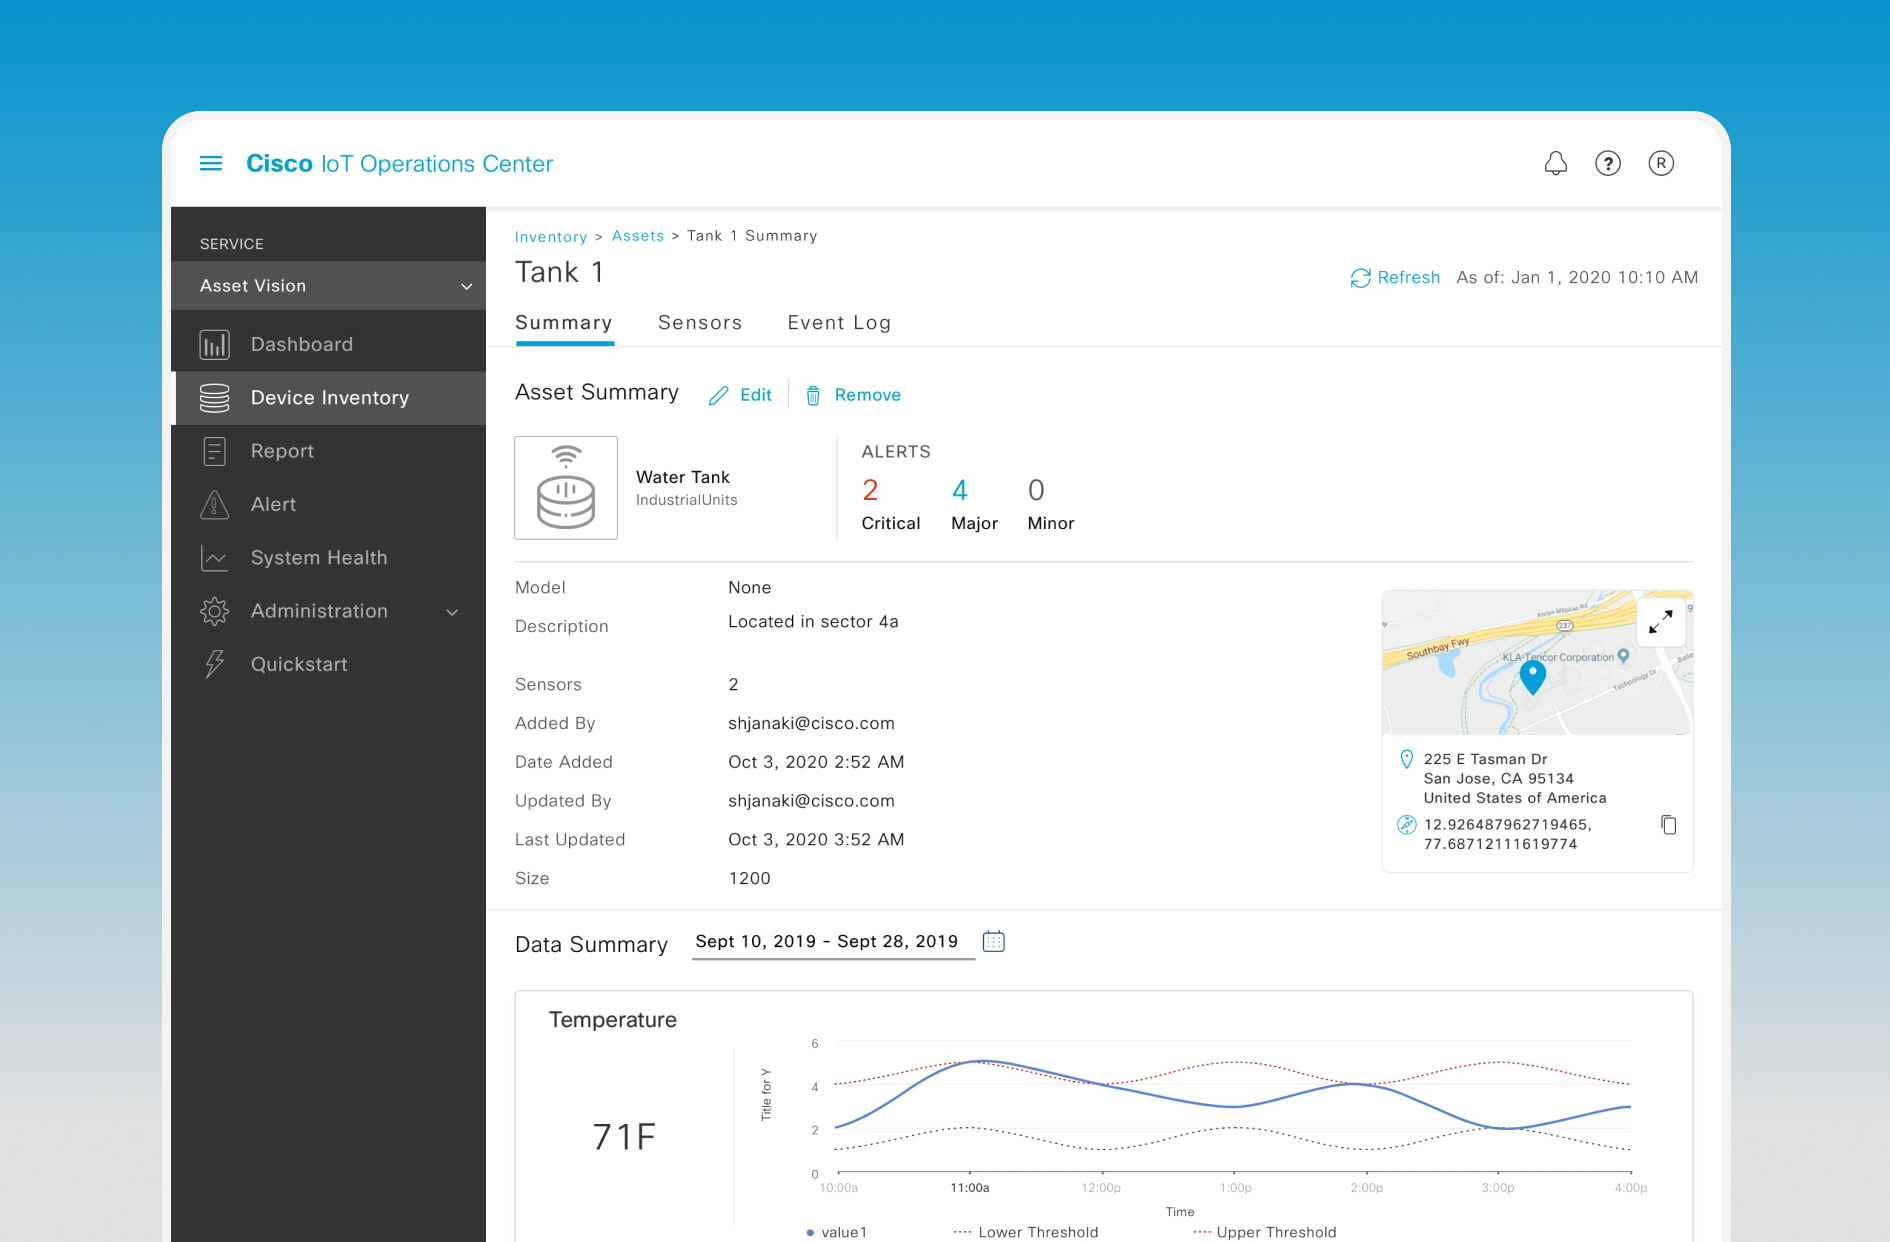Open the help question mark icon
Image resolution: width=1890 pixels, height=1242 pixels.
(1608, 163)
